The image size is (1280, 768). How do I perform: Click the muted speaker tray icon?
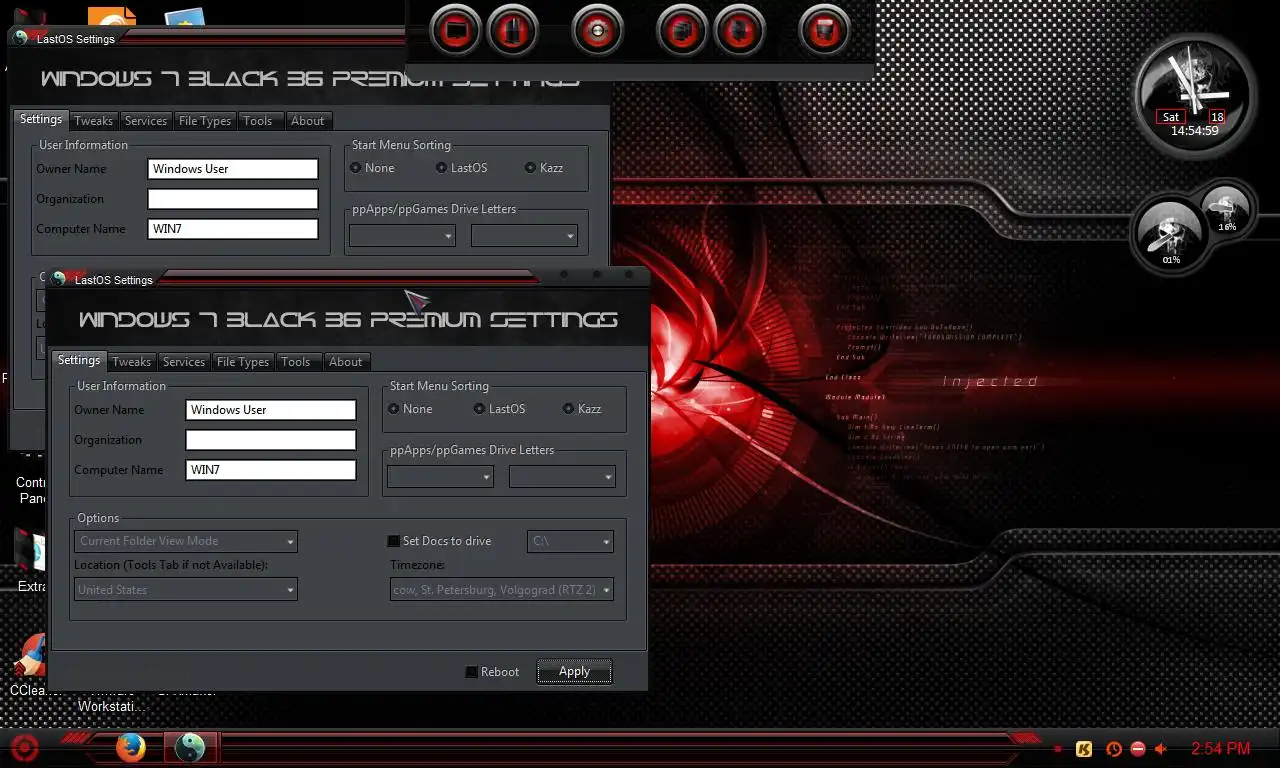(1161, 748)
